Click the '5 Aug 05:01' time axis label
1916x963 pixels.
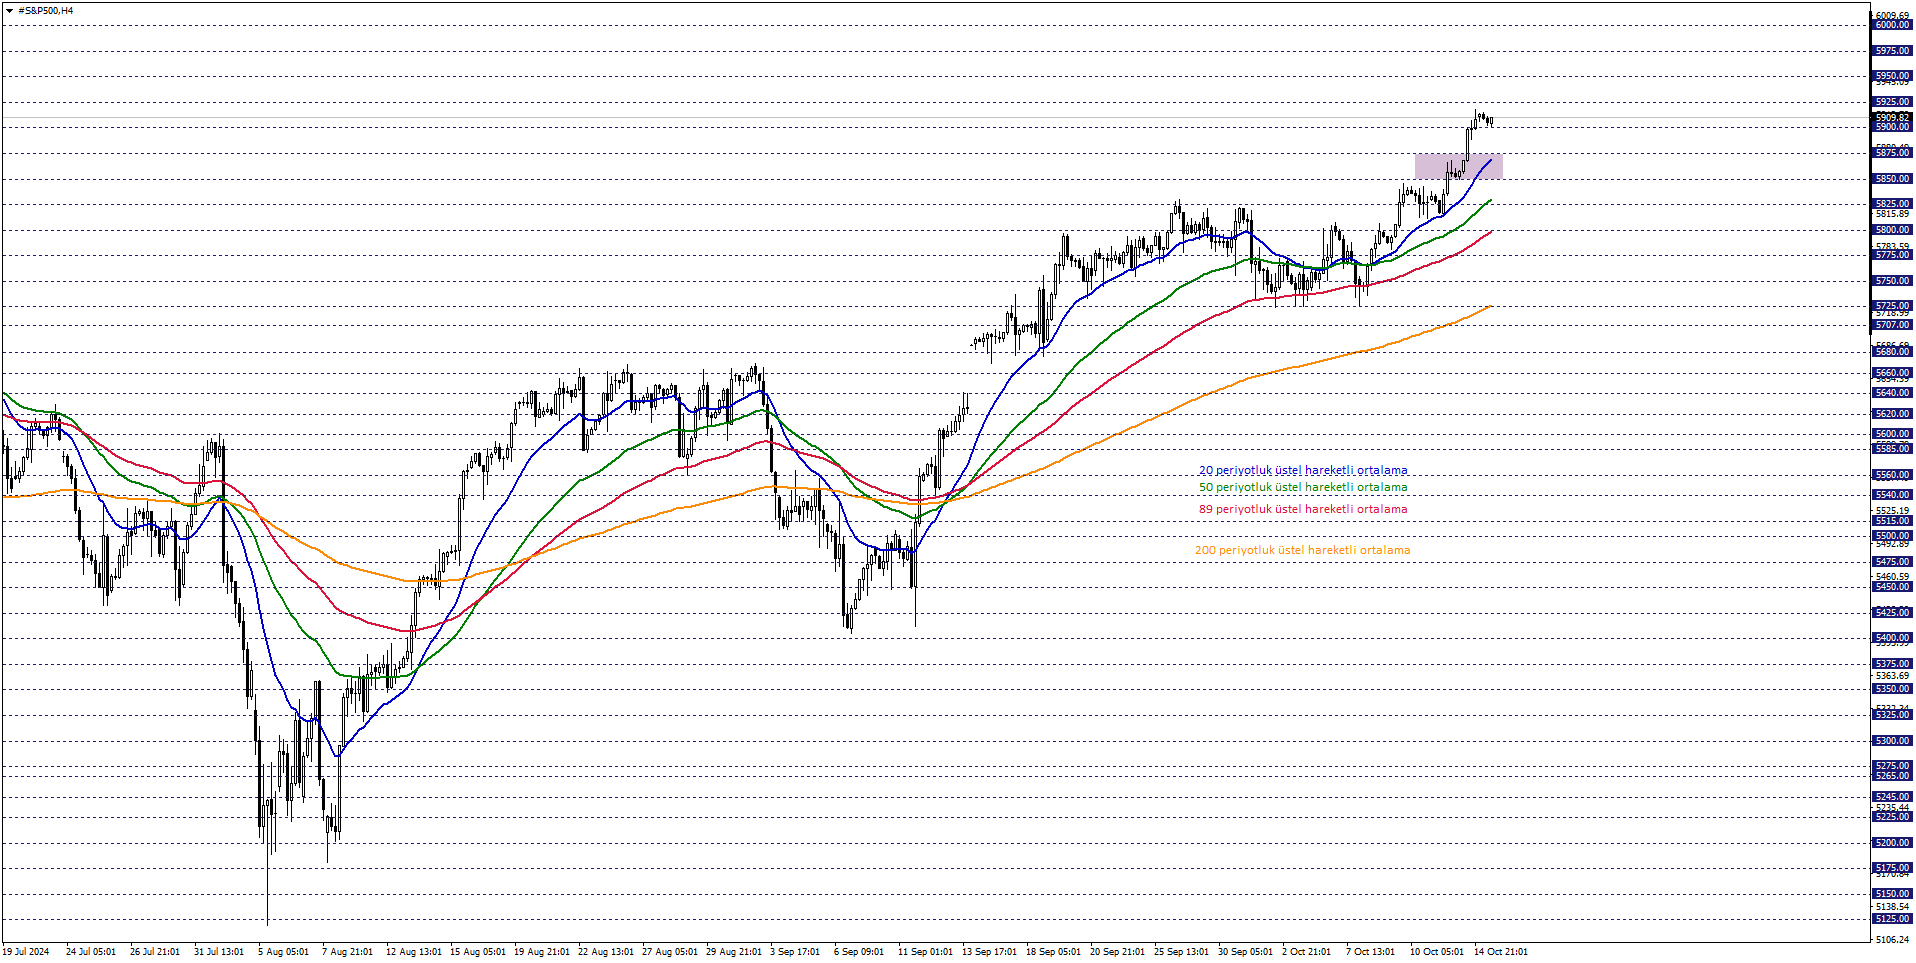coord(283,952)
